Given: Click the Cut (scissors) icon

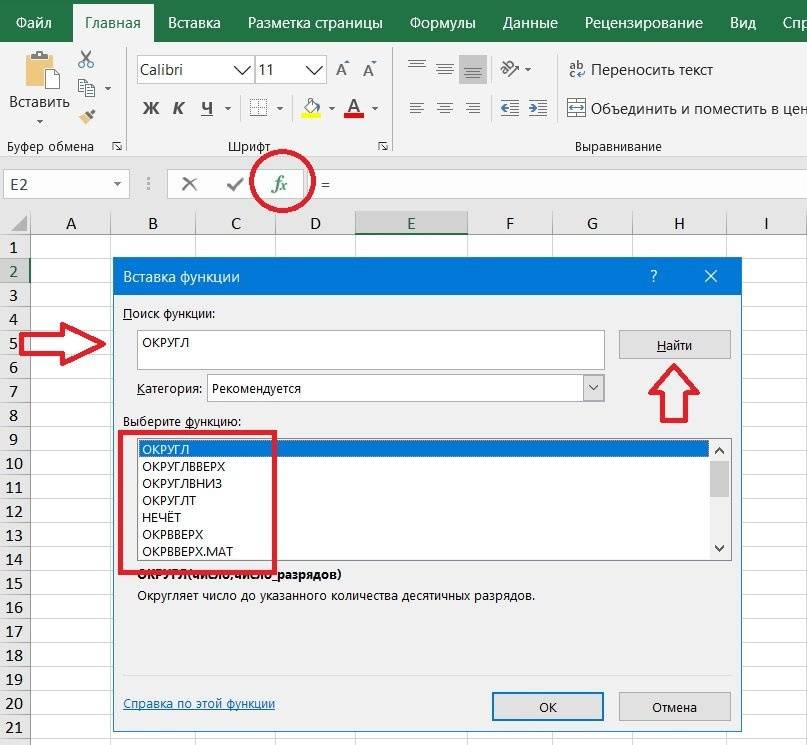Looking at the screenshot, I should (86, 59).
